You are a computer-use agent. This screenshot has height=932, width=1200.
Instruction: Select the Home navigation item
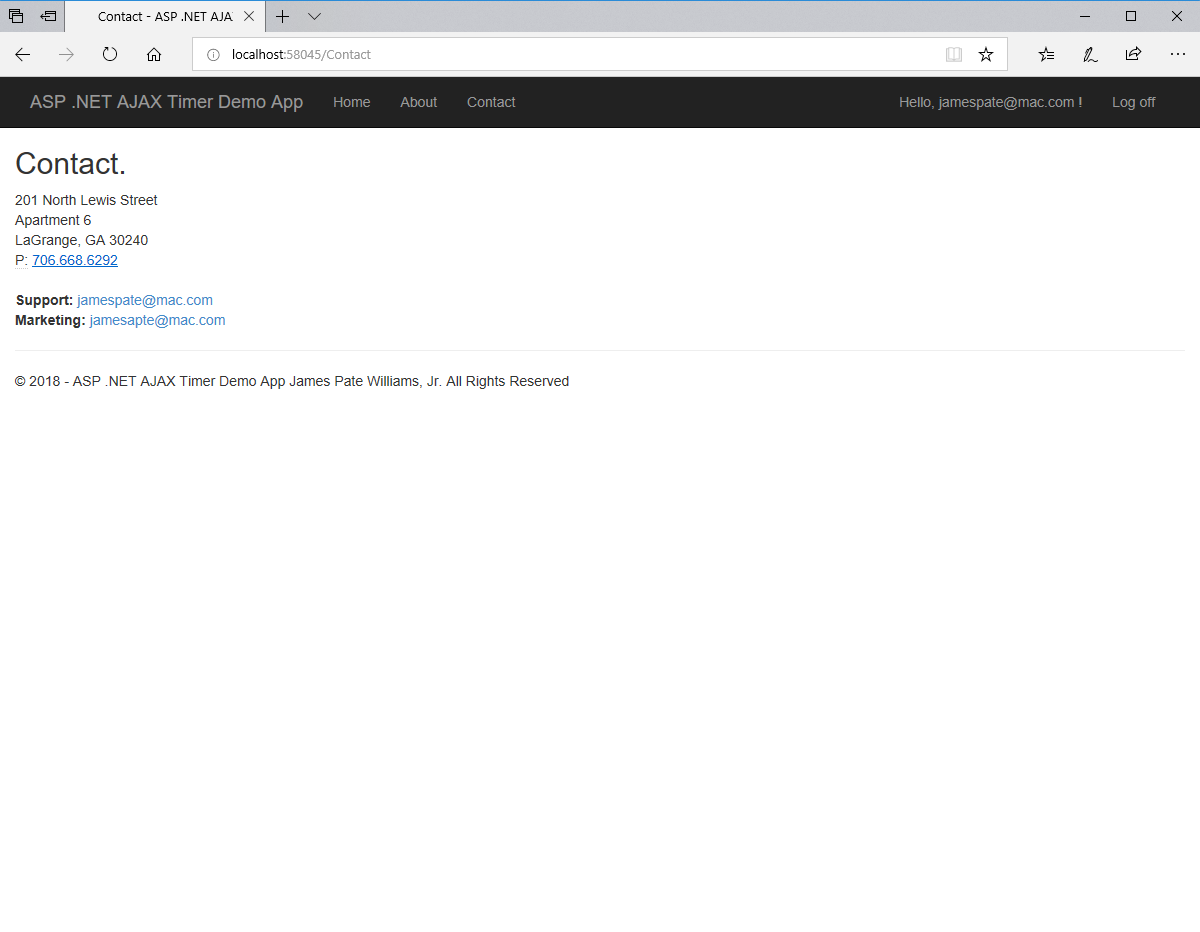(x=351, y=102)
